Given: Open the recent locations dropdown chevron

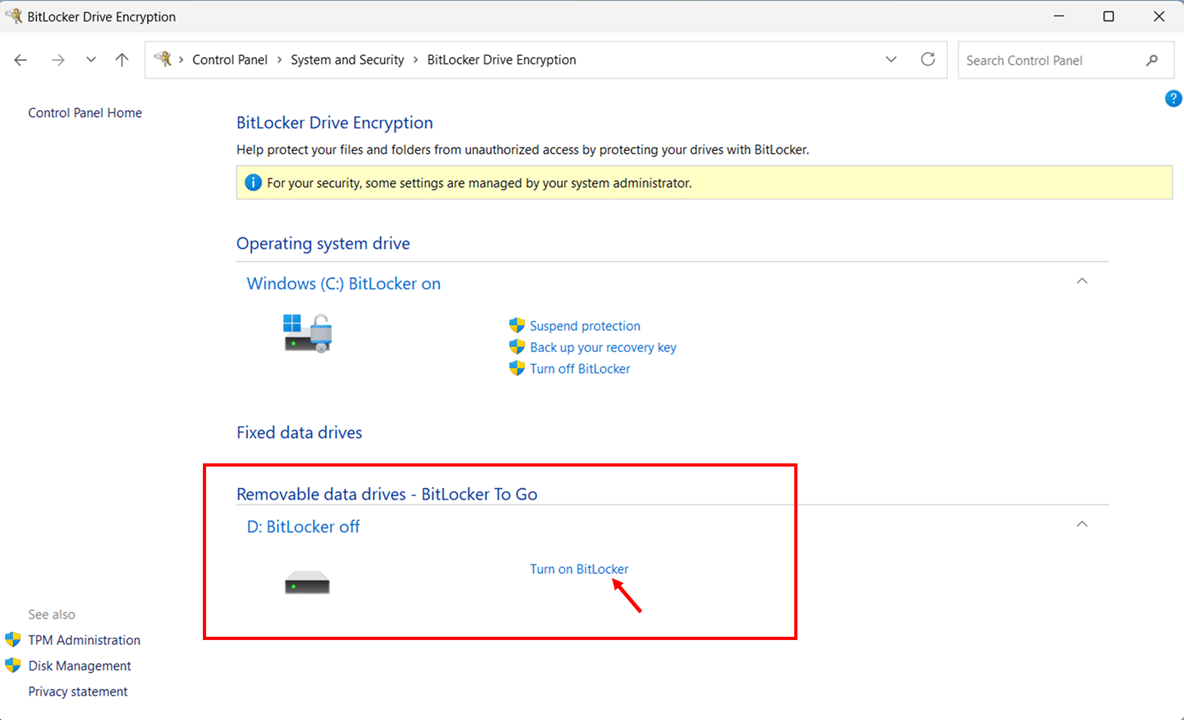Looking at the screenshot, I should click(91, 60).
